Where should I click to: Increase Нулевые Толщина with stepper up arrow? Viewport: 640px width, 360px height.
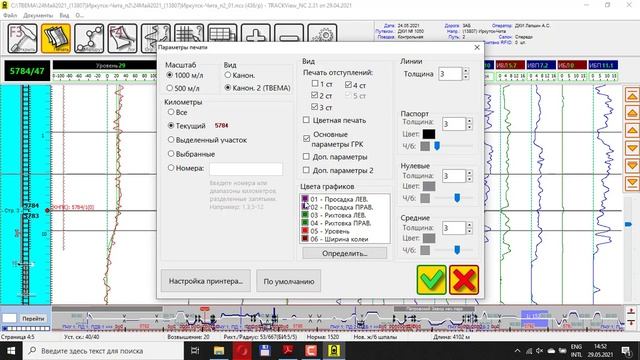(x=469, y=173)
